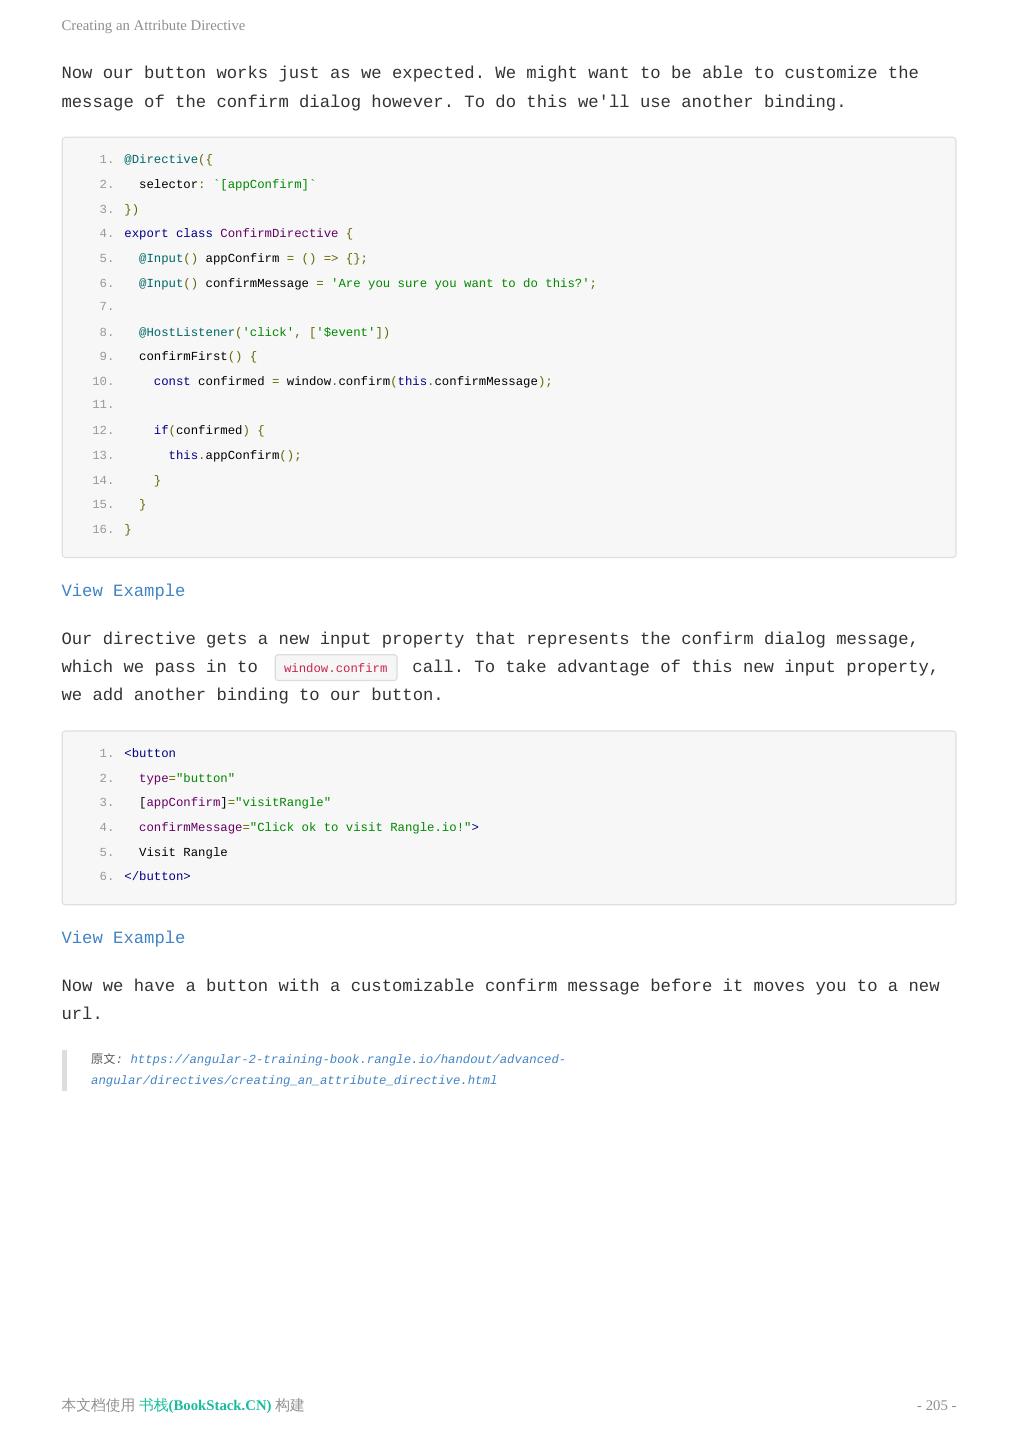Open the first View Example link
The width and height of the screenshot is (1019, 1440).
pyautogui.click(x=123, y=591)
